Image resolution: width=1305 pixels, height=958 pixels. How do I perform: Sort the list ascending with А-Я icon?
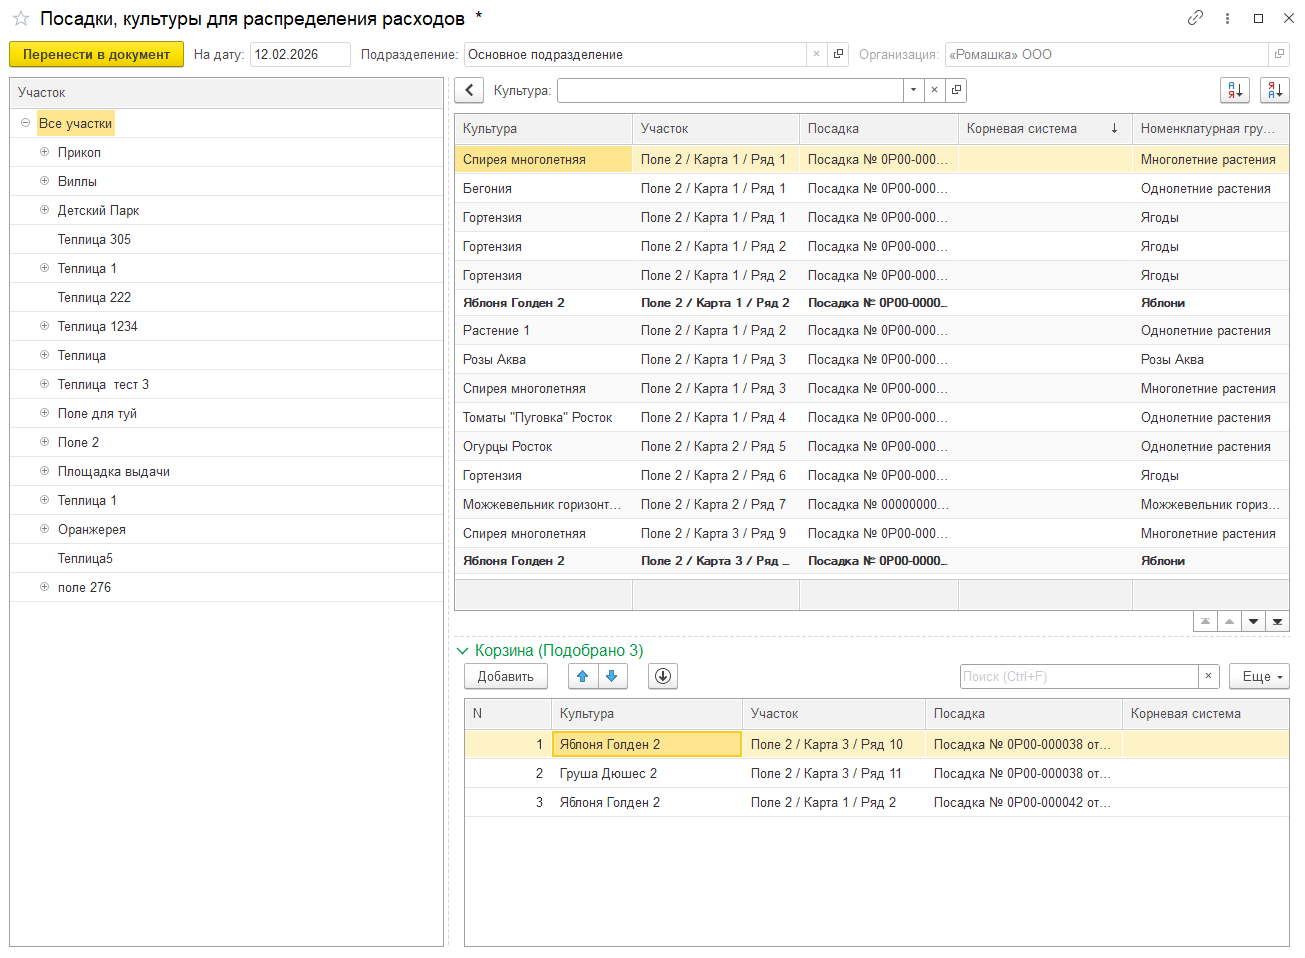(x=1235, y=90)
